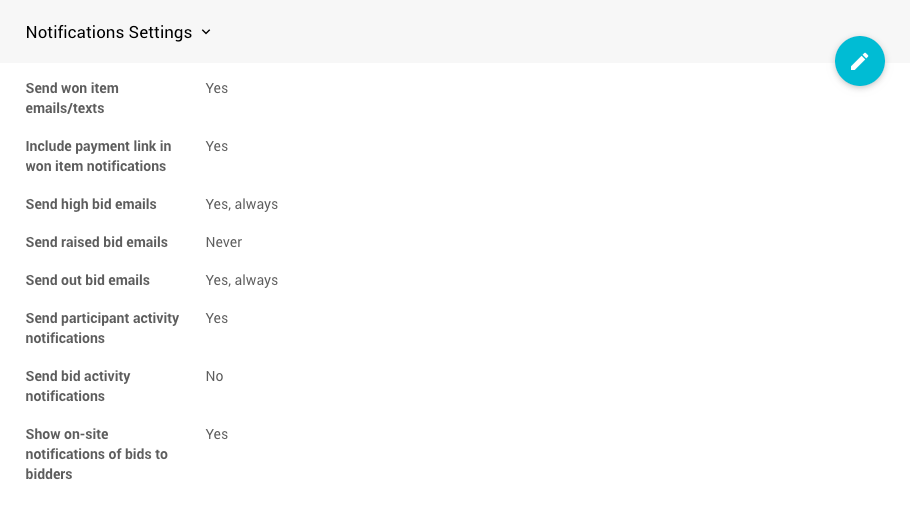Click Yes, always value for high bid emails
The width and height of the screenshot is (910, 507).
tap(241, 204)
